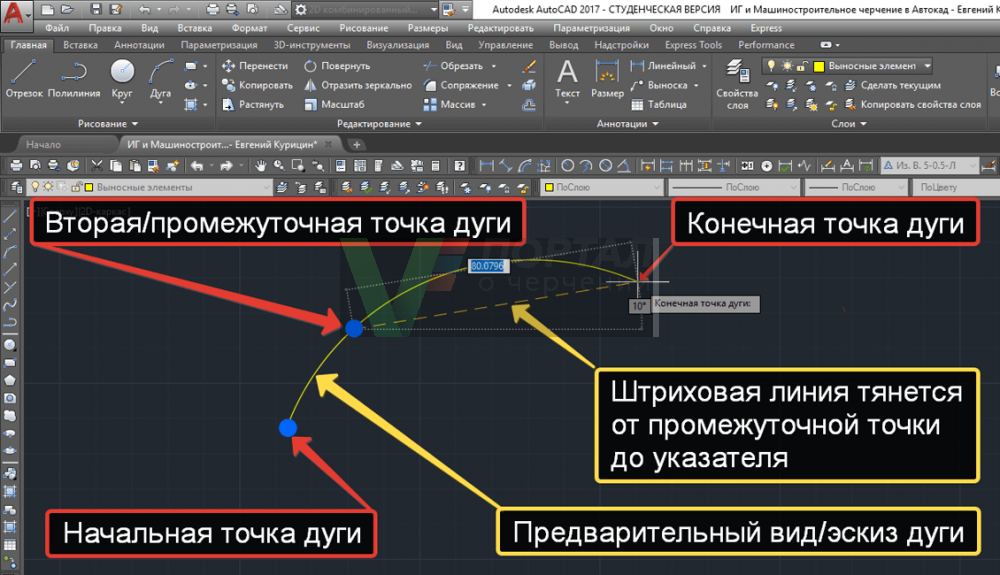Add new drawing tab with plus button

click(x=357, y=145)
